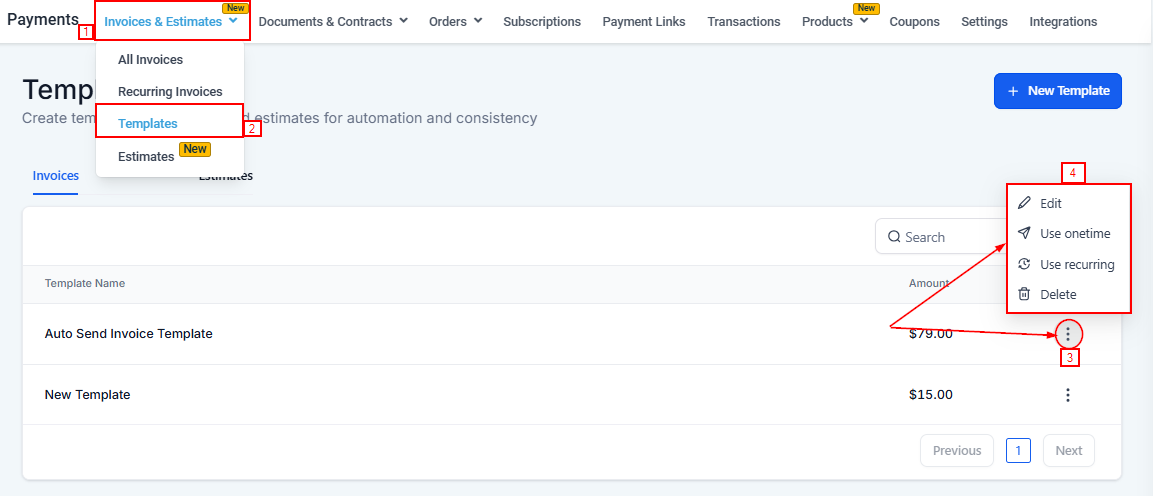Select page 1 in pagination

[x=1018, y=450]
